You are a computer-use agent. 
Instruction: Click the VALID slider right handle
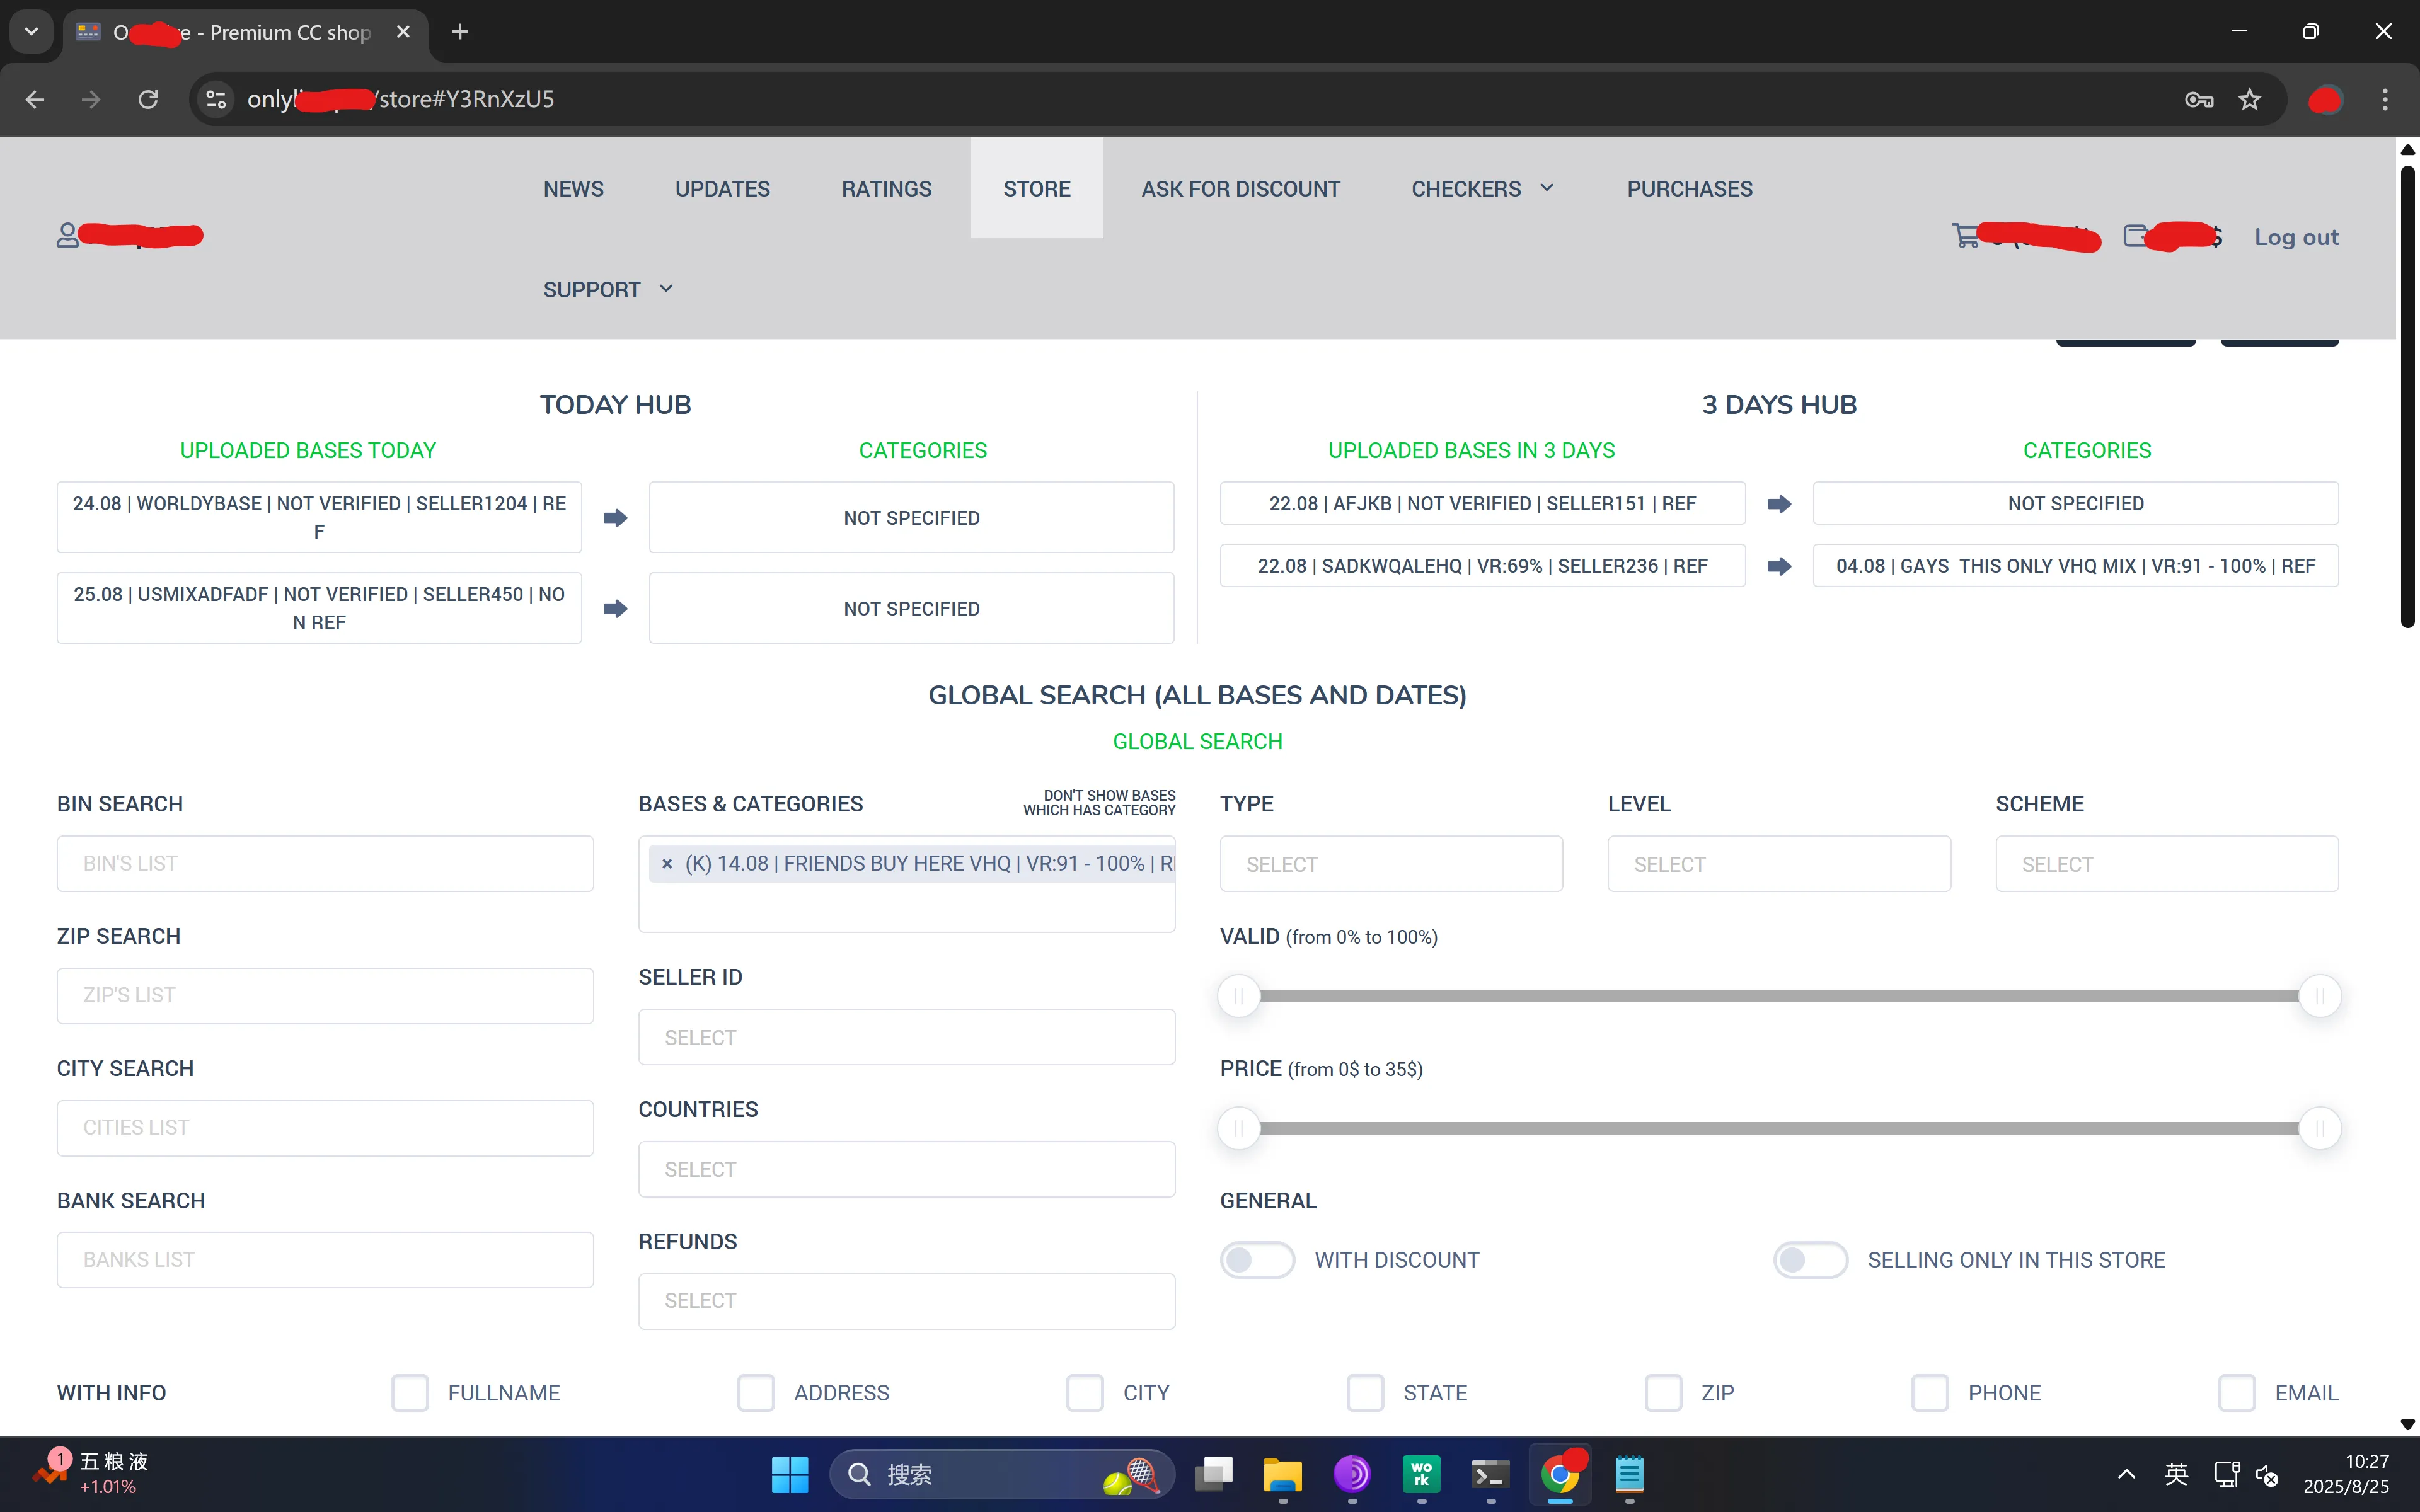[x=2320, y=996]
